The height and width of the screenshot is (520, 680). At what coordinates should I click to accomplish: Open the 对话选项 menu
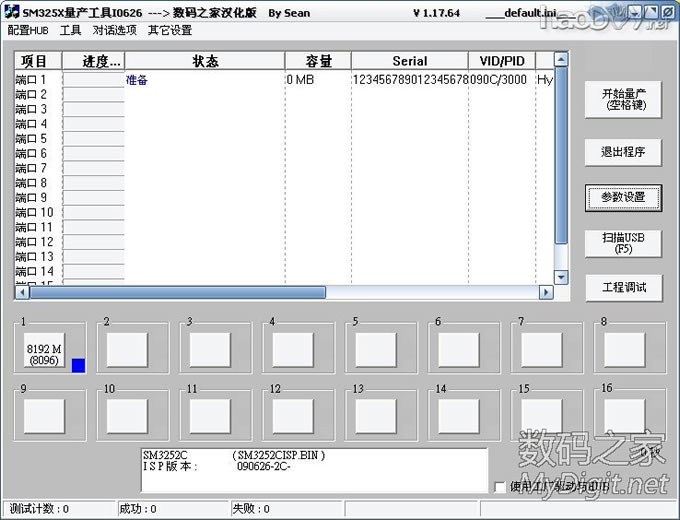coord(114,30)
